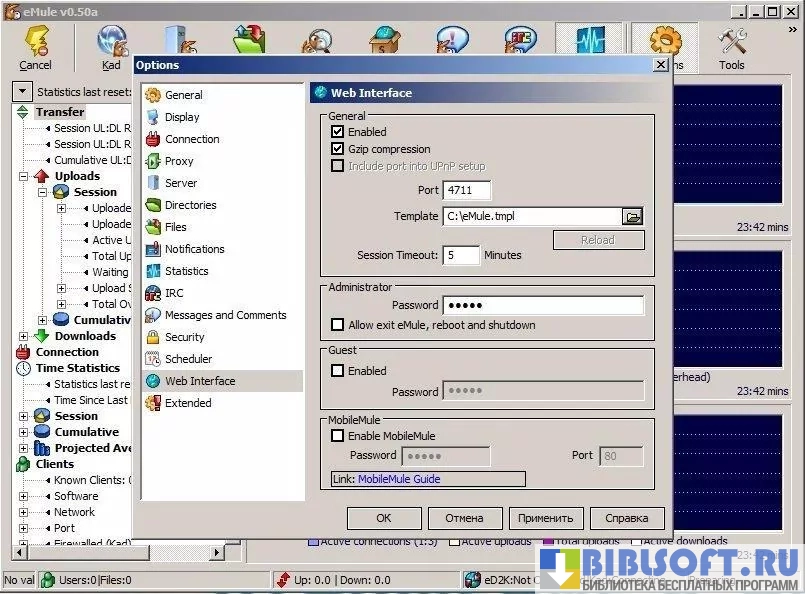805x594 pixels.
Task: Enable the Guest account checkbox
Action: [x=338, y=371]
